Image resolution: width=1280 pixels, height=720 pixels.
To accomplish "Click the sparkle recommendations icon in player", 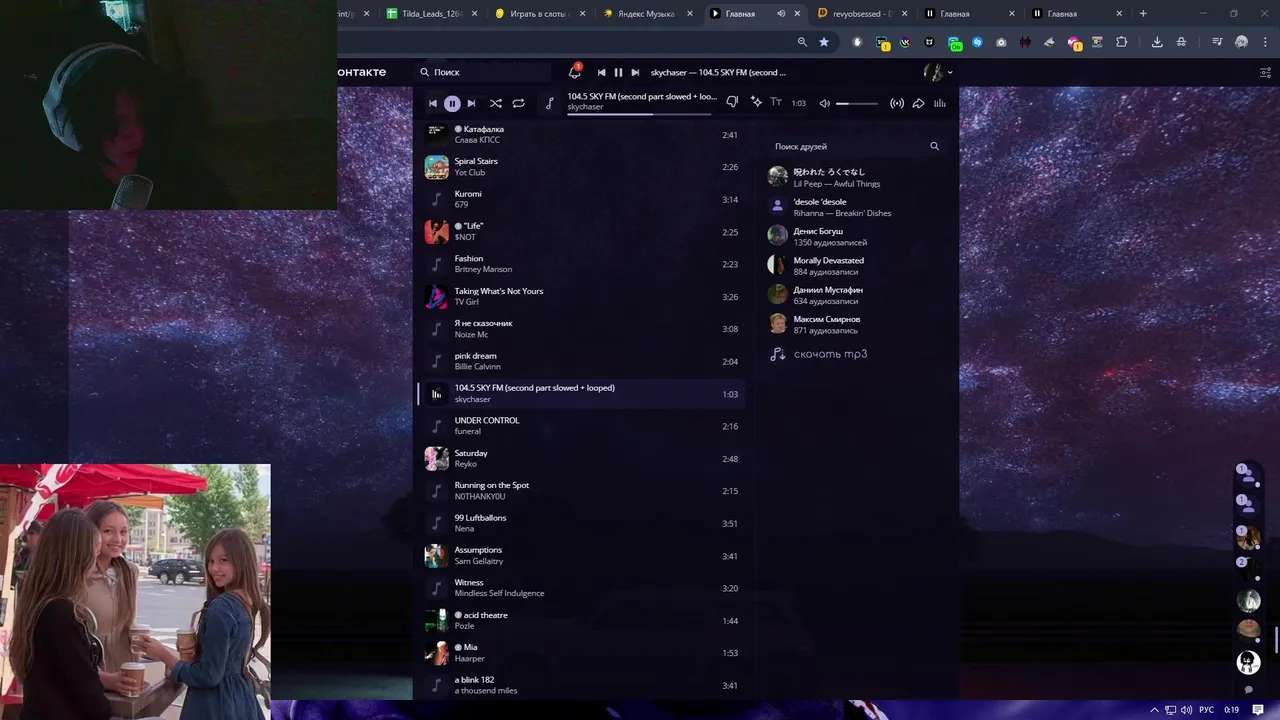I will coord(756,102).
